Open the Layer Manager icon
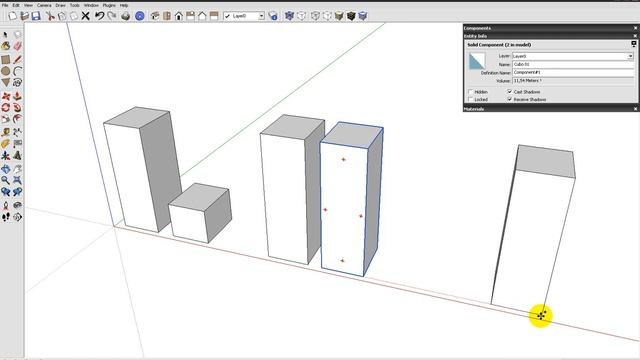The width and height of the screenshot is (640, 360). 273,16
